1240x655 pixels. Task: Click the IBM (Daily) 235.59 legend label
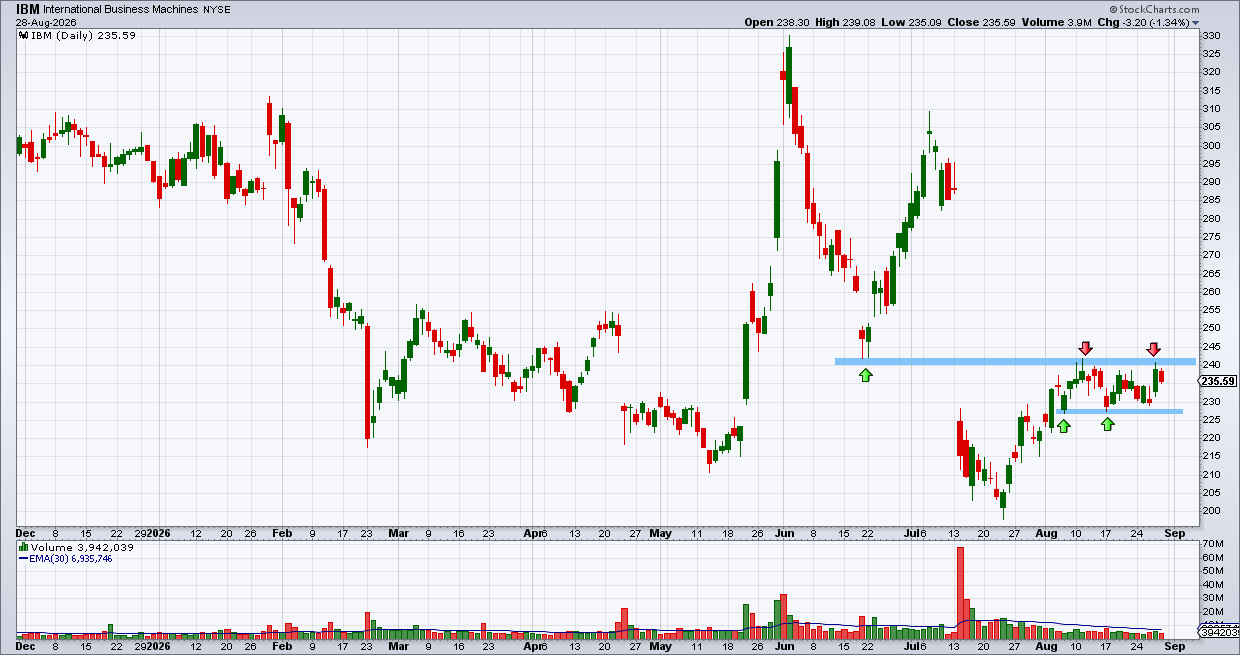tap(81, 35)
